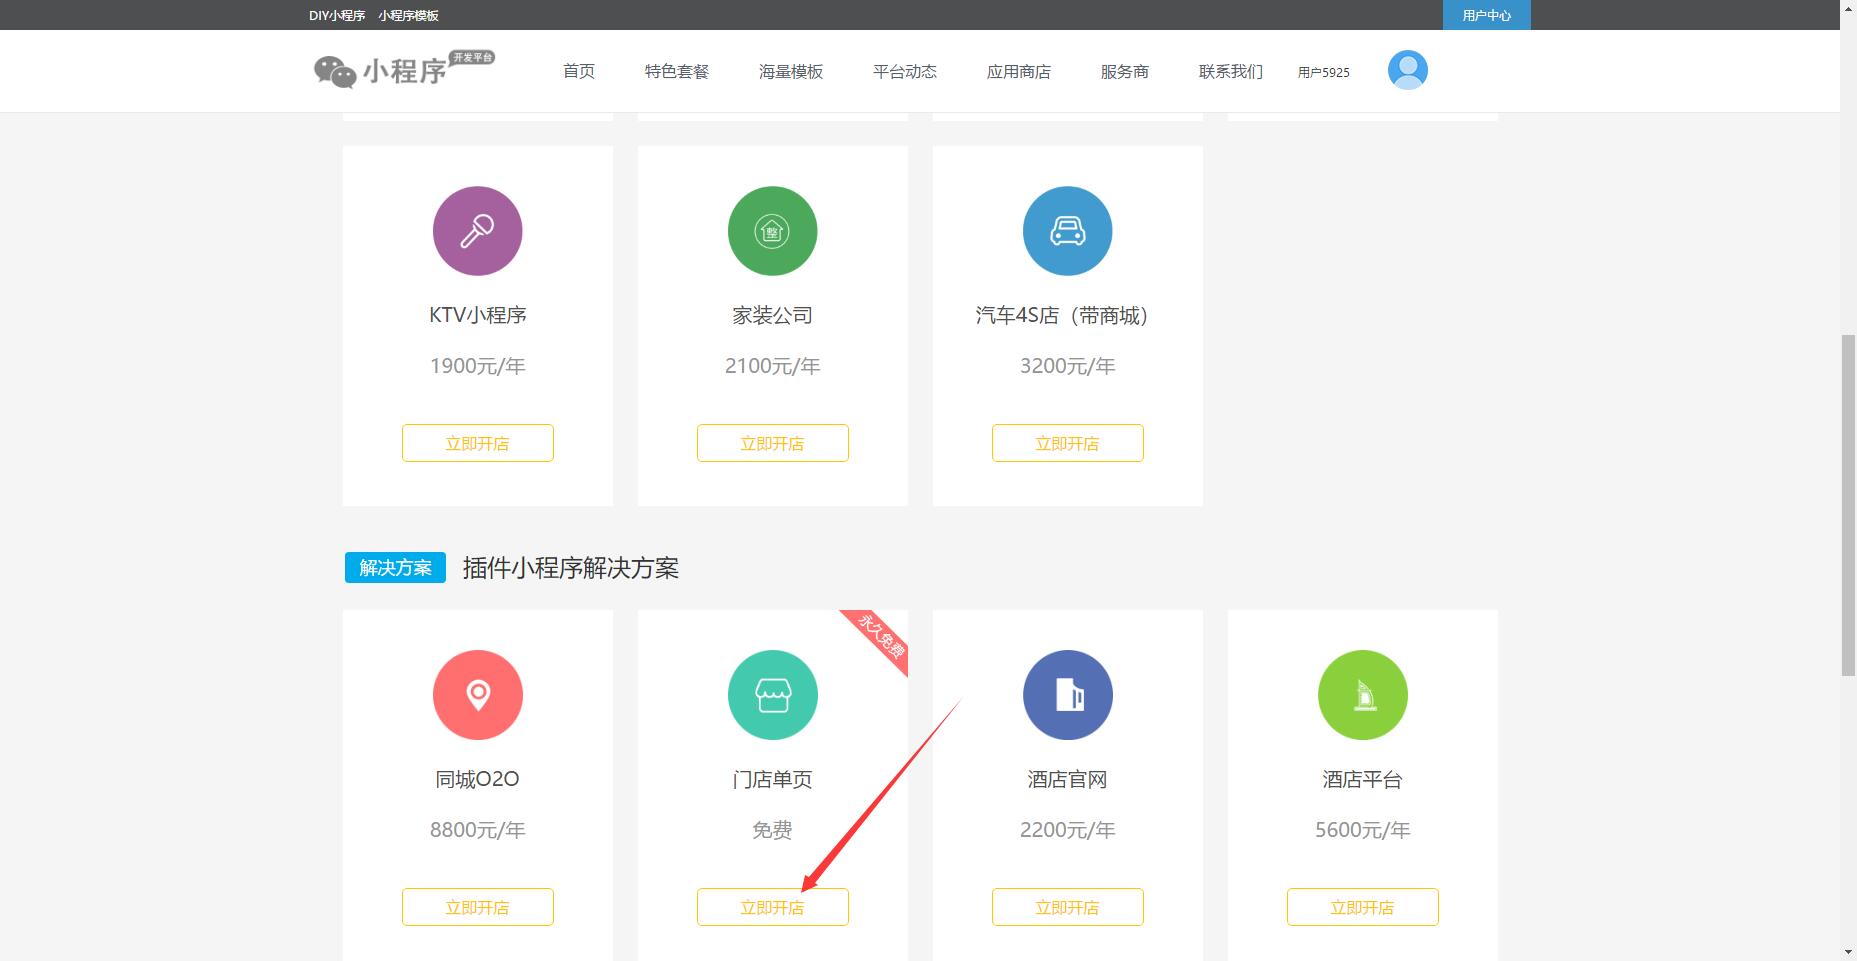Click the 5600元/年 price
This screenshot has width=1857, height=961.
tap(1362, 830)
